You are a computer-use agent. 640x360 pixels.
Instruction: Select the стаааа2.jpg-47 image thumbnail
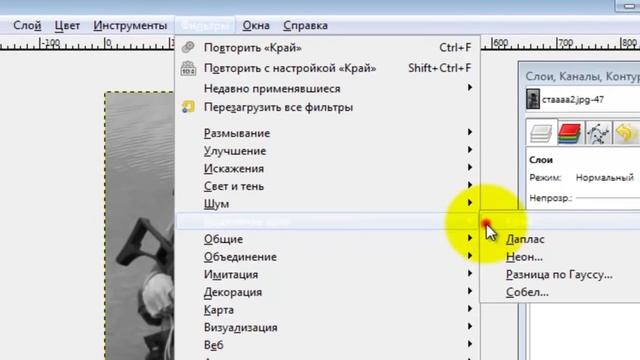coord(533,99)
